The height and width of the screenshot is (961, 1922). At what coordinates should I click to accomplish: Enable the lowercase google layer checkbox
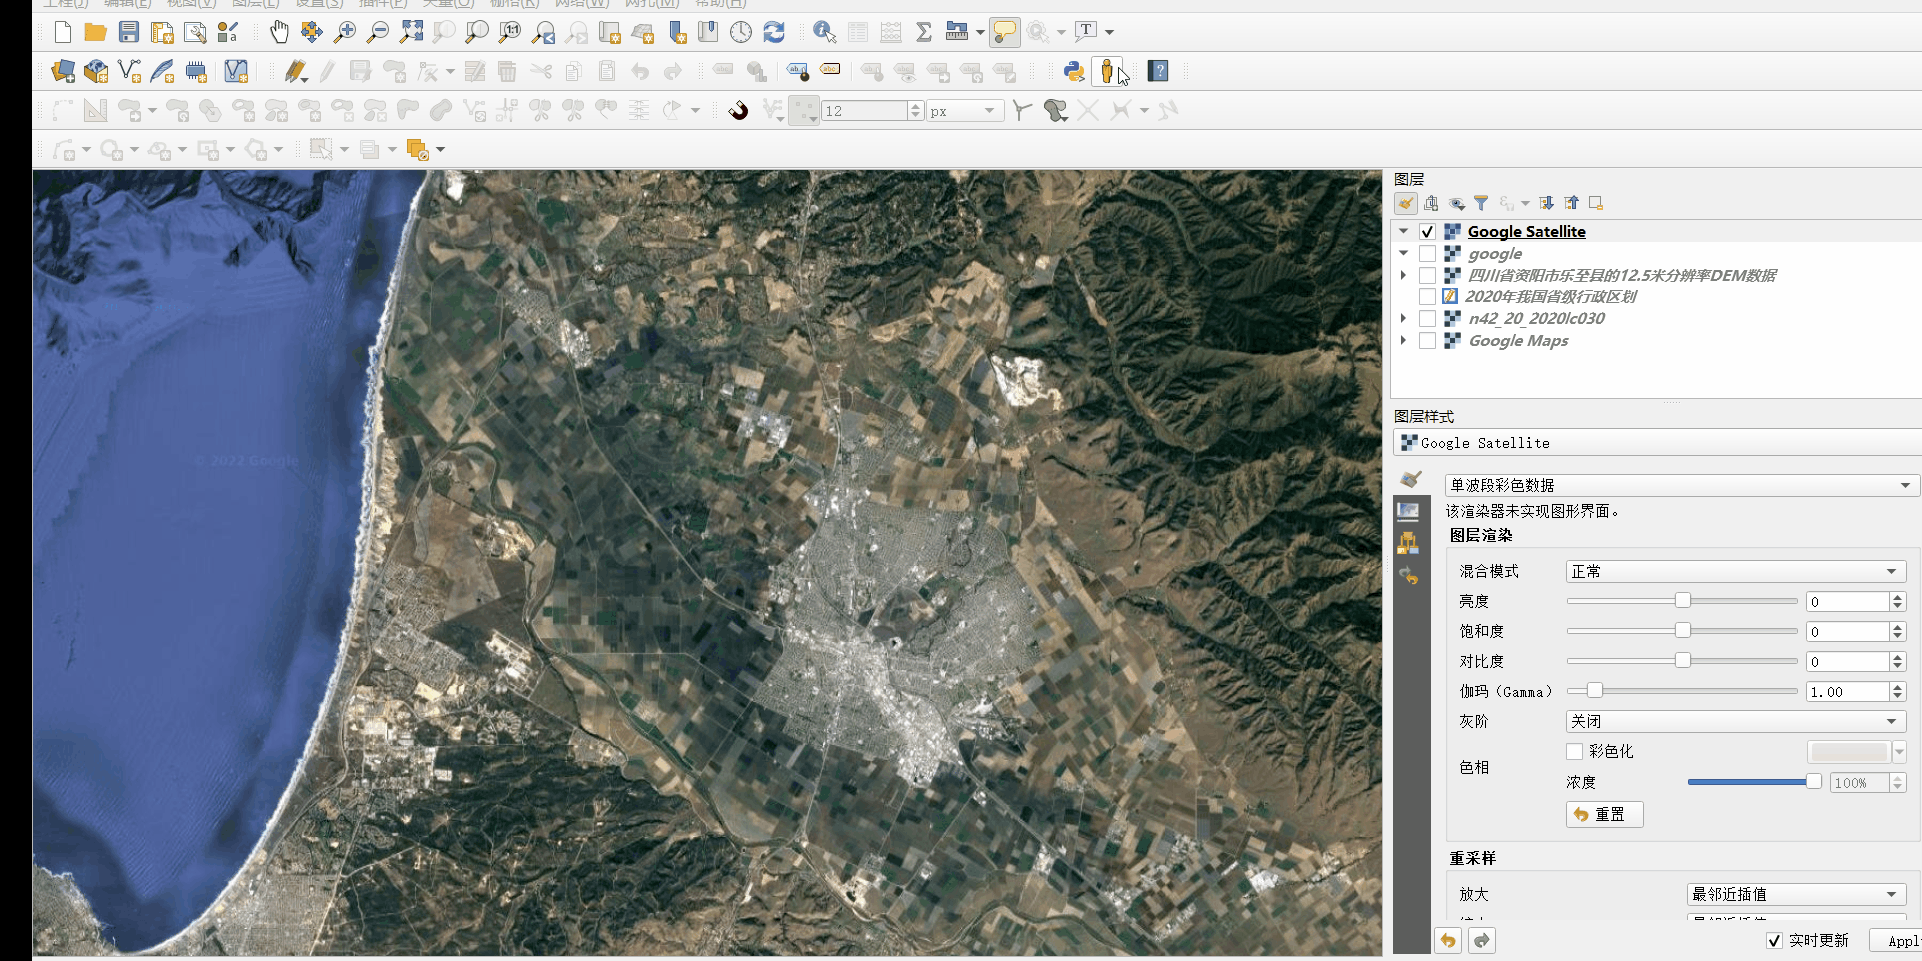(x=1427, y=254)
